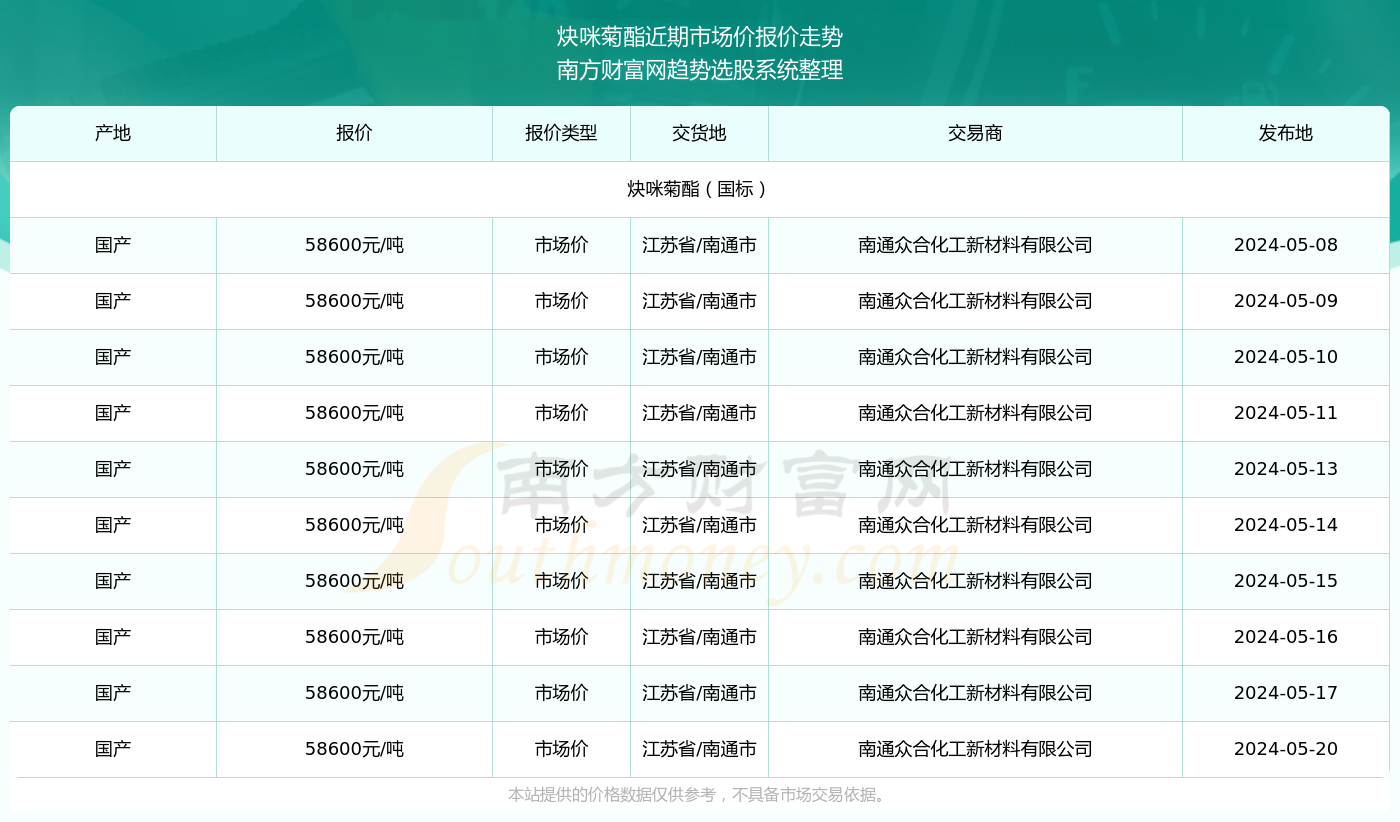The width and height of the screenshot is (1400, 822).
Task: Select date cell 2024-05-09
Action: (x=1286, y=301)
